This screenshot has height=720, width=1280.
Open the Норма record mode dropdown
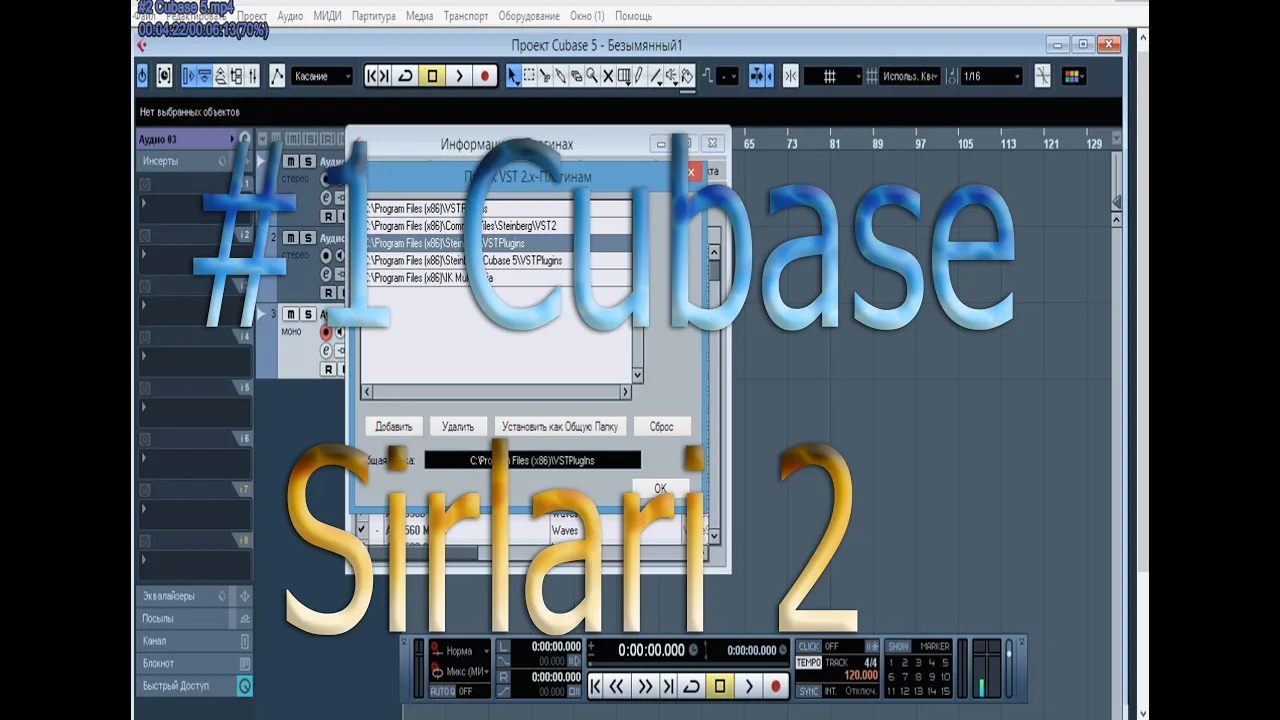(459, 651)
